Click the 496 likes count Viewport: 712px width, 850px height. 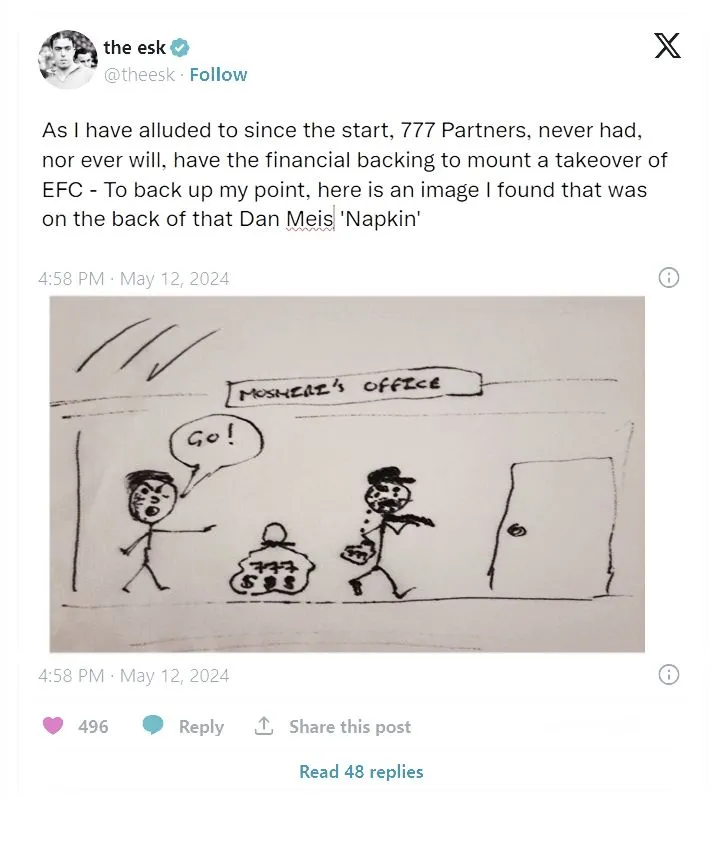pos(93,726)
